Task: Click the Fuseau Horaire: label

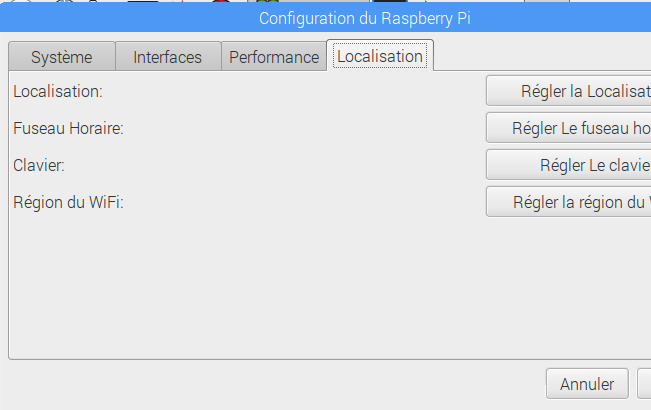Action: [x=69, y=128]
